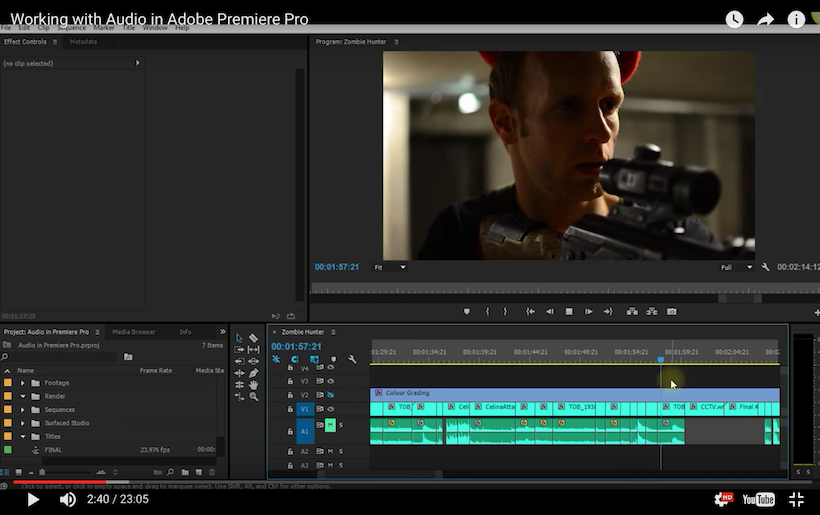Click Add Marker icon in timeline header

(334, 359)
